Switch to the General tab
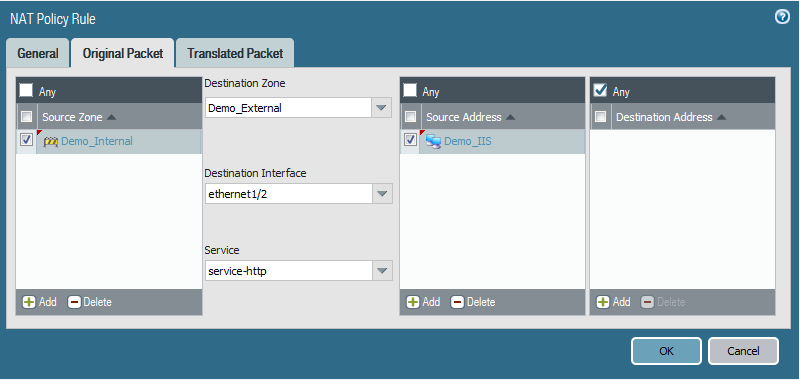800x380 pixels. click(38, 53)
